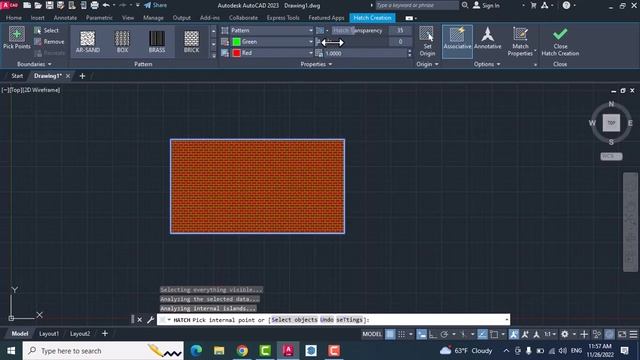Screen dimensions: 640x360
Task: Open the Manage ribbon tab
Action: (153, 18)
